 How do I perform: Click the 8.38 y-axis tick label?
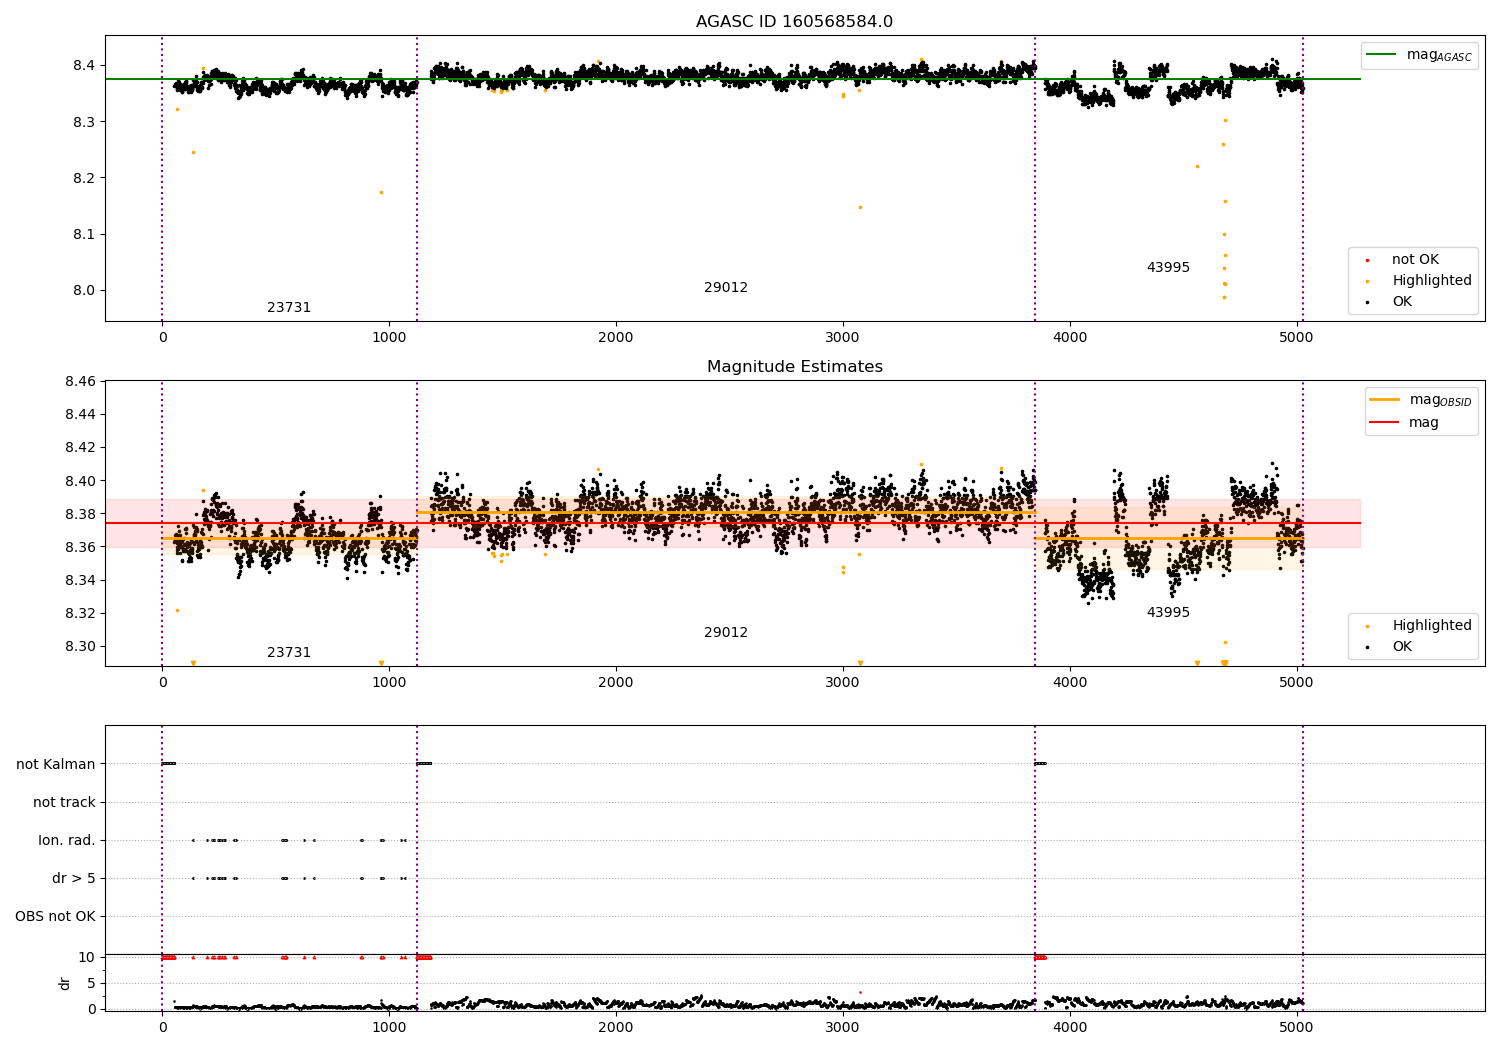click(80, 514)
